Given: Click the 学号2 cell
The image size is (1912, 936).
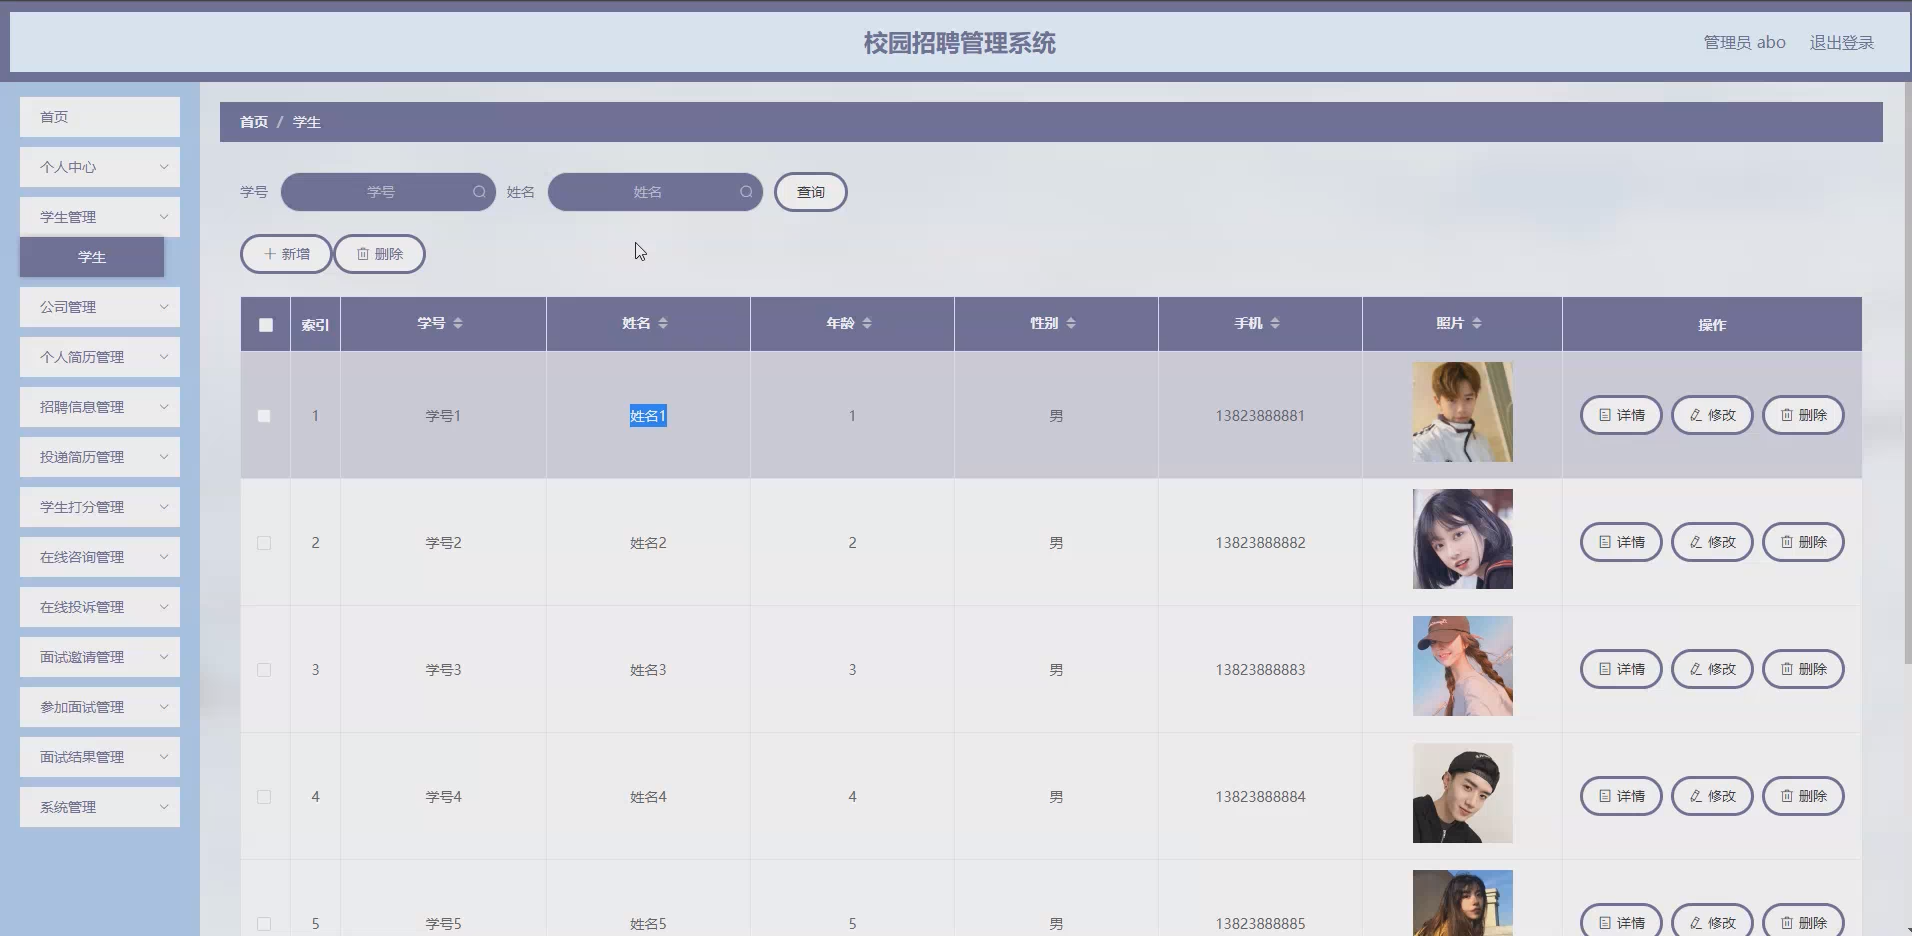Looking at the screenshot, I should [443, 543].
